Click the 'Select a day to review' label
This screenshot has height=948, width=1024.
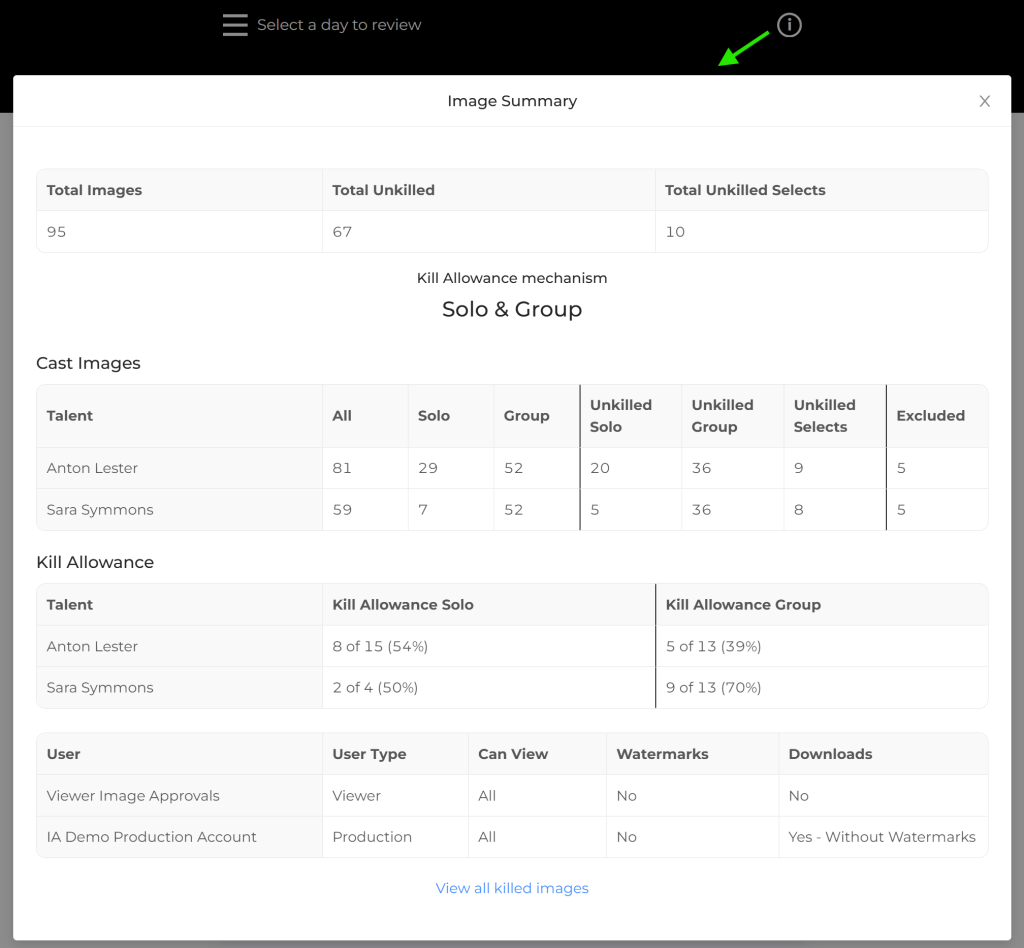(x=339, y=25)
